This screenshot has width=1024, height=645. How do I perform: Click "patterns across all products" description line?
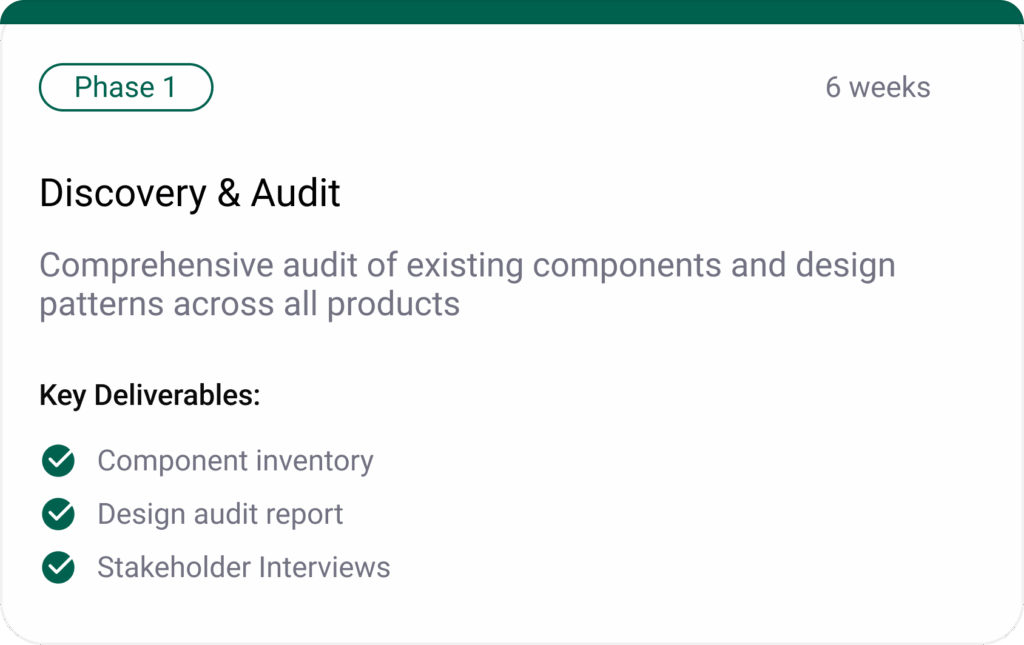pos(249,303)
